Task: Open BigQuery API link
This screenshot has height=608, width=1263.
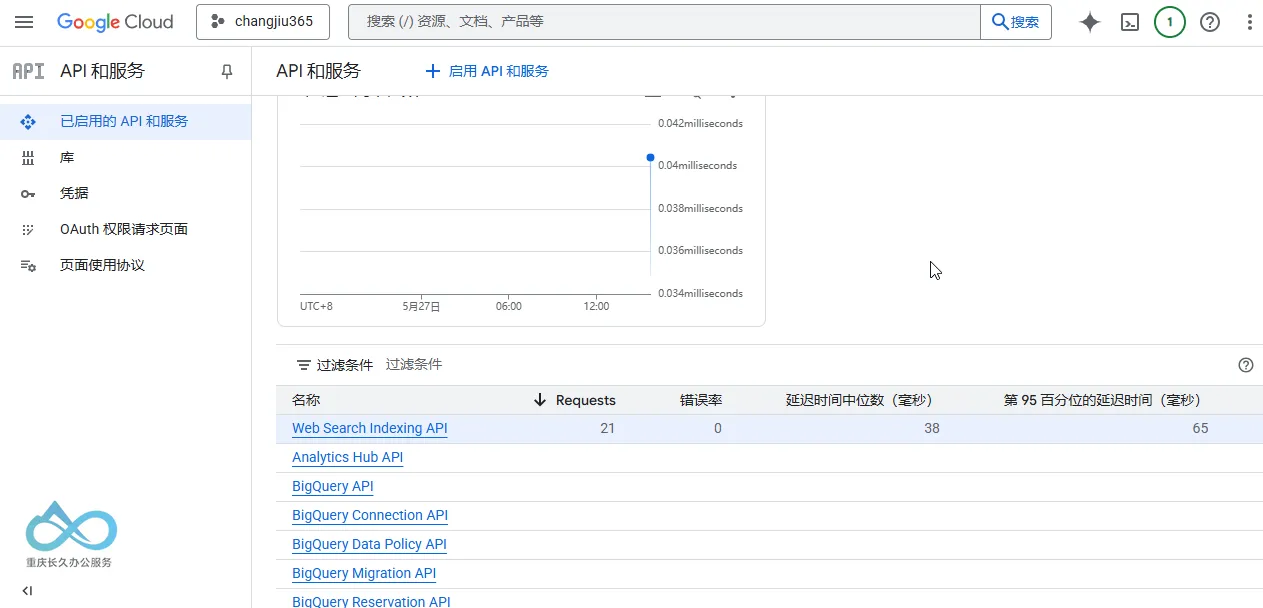Action: point(332,486)
